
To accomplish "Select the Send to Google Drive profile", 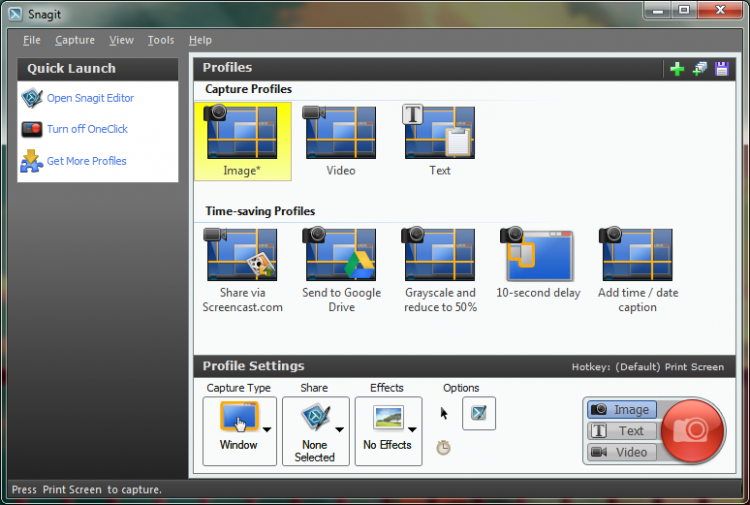I will point(341,270).
